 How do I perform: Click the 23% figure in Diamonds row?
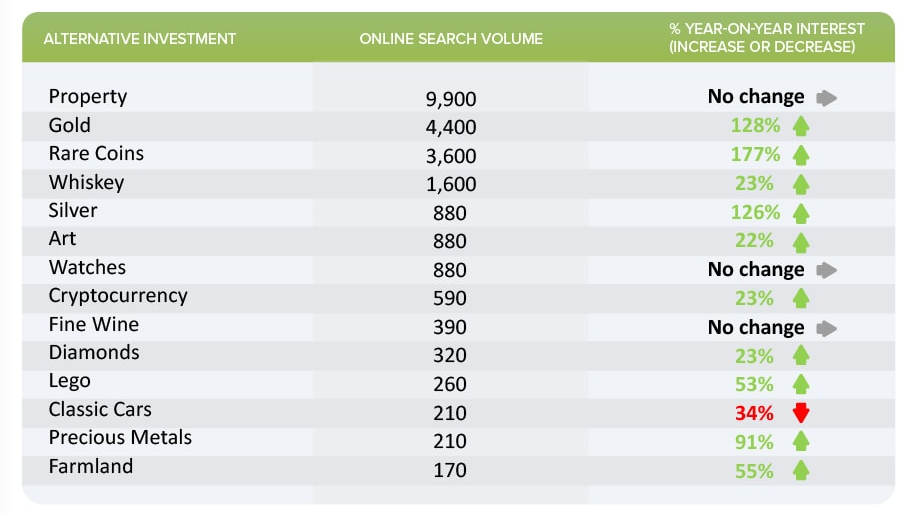[754, 356]
